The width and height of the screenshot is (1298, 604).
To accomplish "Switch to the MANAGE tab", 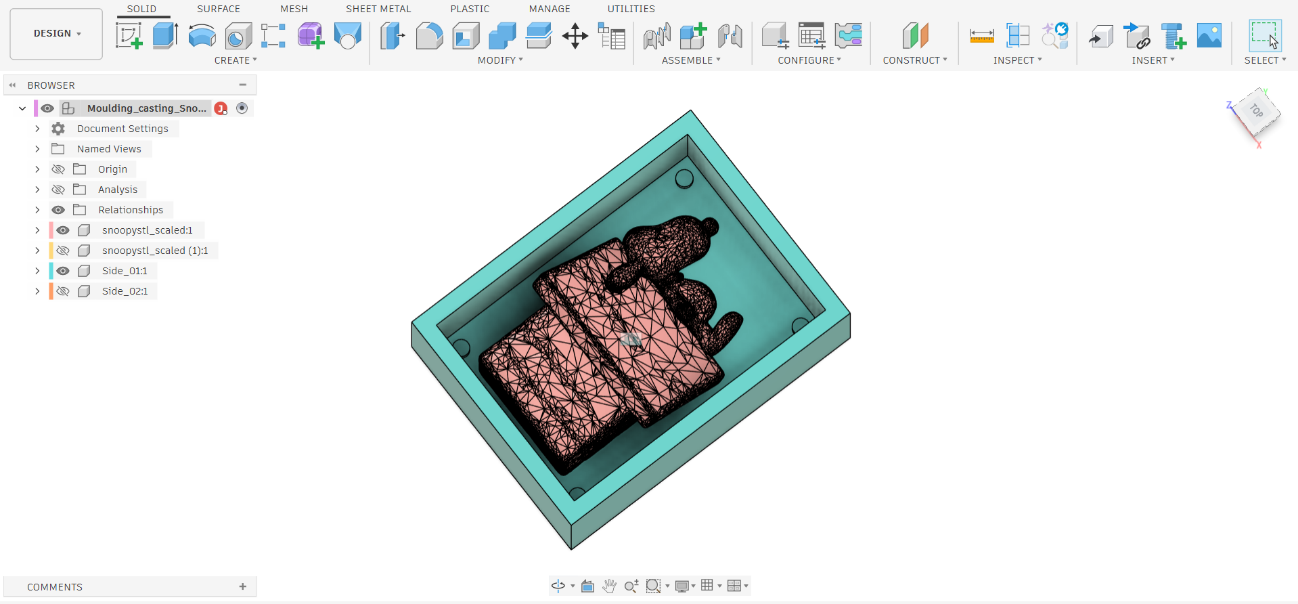I will tap(549, 9).
